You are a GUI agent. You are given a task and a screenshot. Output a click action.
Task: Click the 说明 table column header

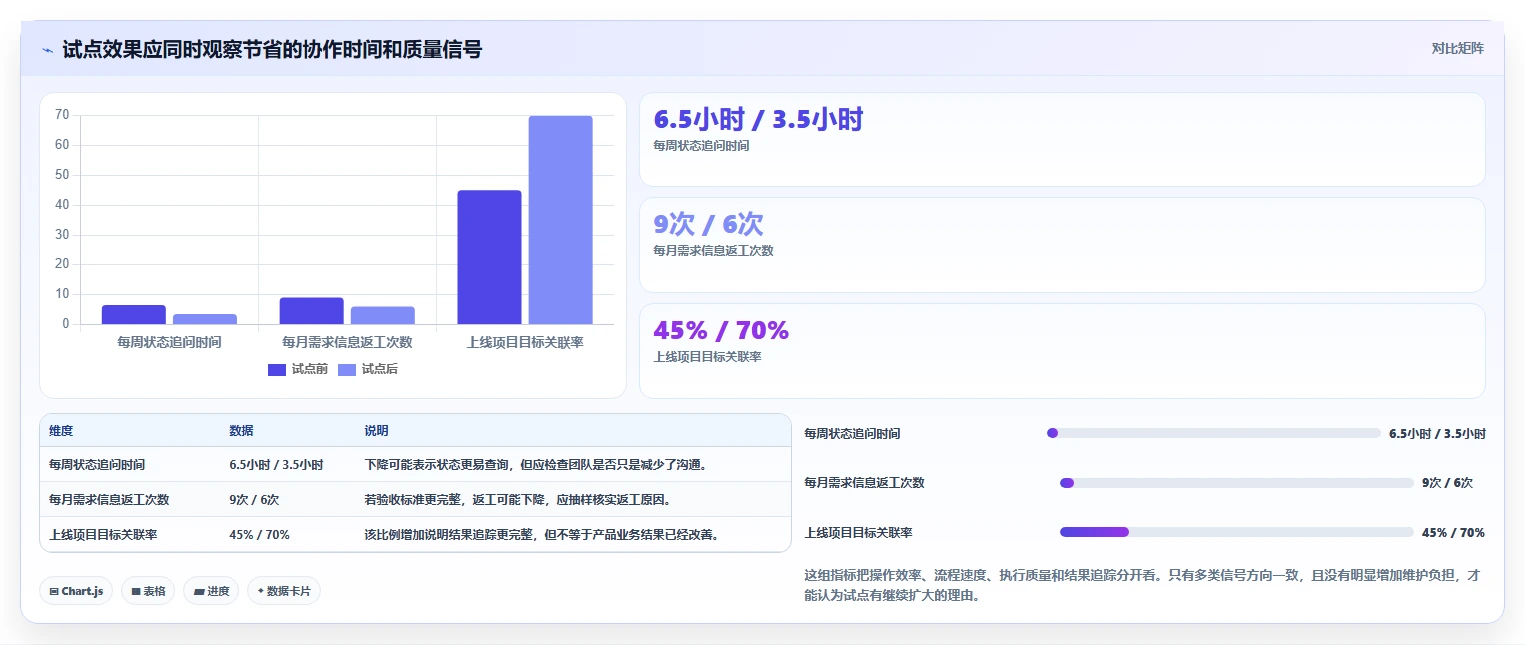click(376, 430)
